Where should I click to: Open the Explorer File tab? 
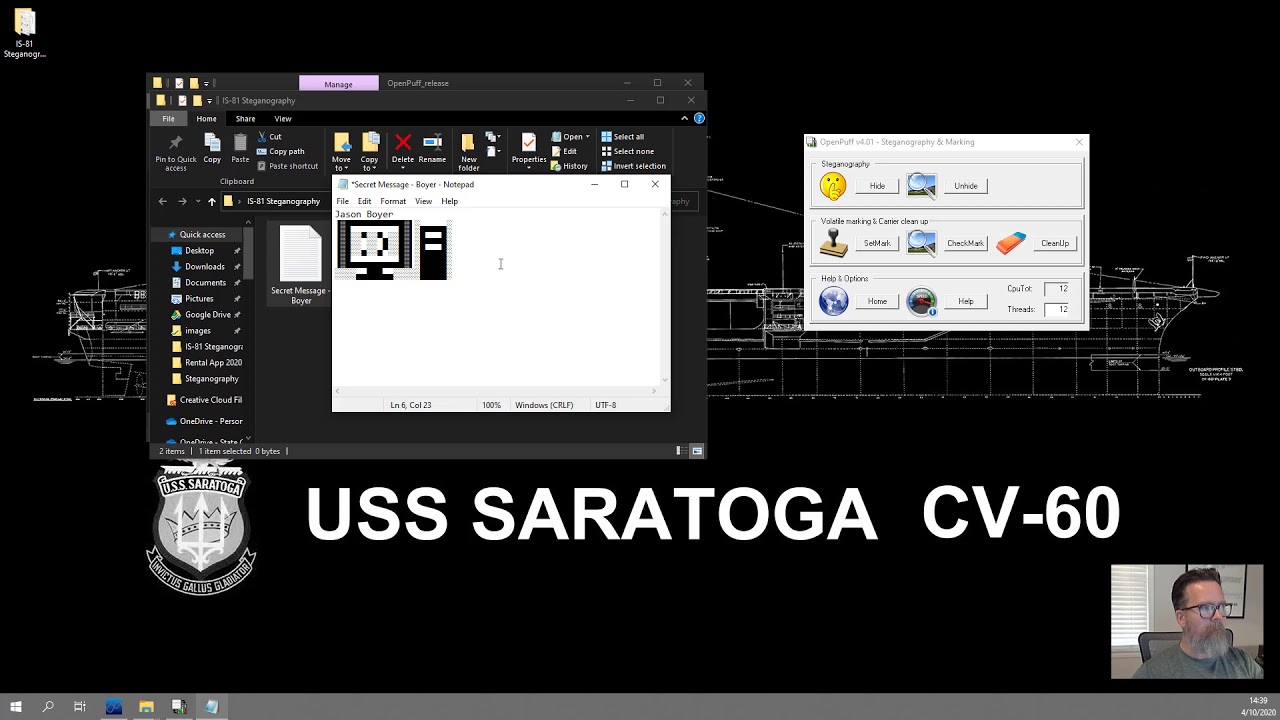point(168,119)
